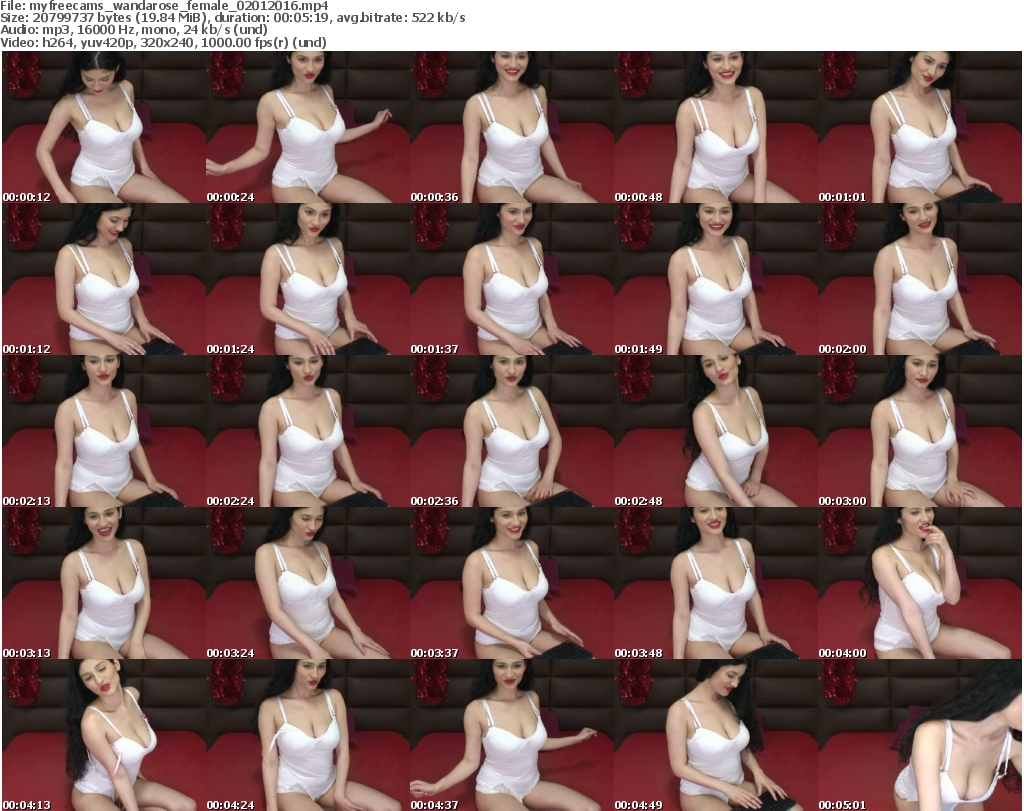Open the thumbnail timestamped 00:02:36
Image resolution: width=1024 pixels, height=811 pixels.
point(512,432)
